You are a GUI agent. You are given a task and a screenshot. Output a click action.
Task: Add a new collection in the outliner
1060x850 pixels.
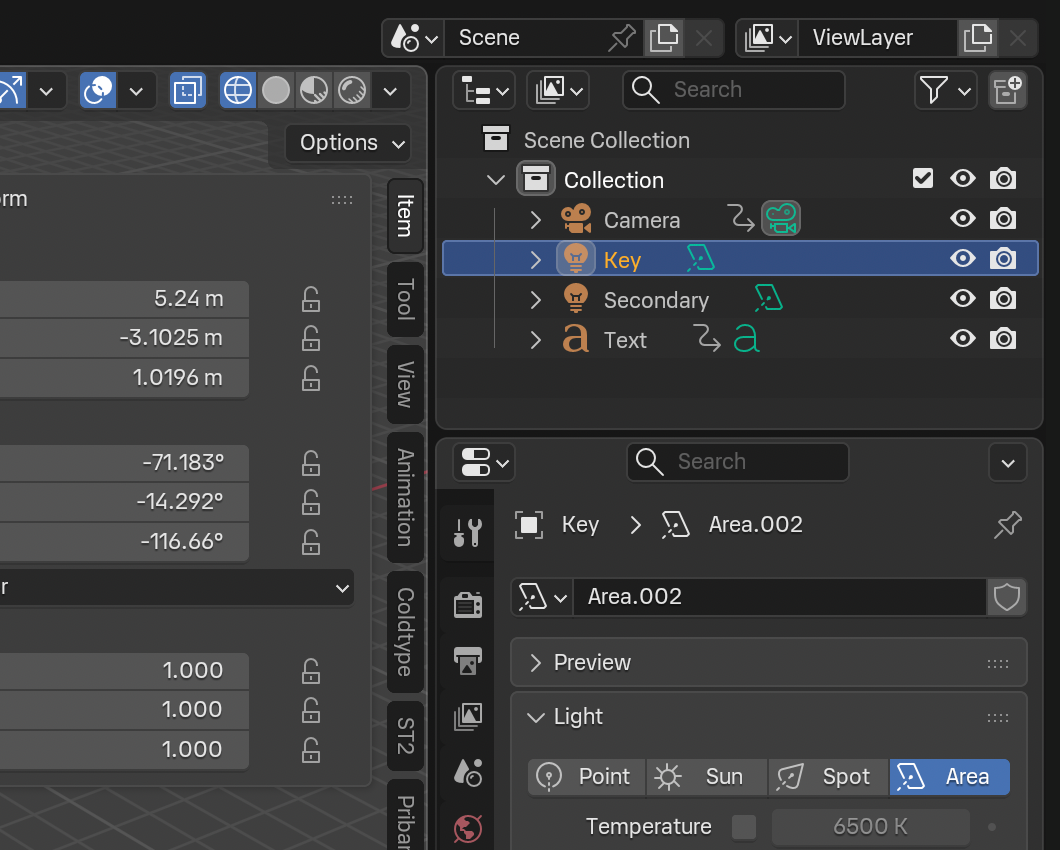[x=1008, y=90]
